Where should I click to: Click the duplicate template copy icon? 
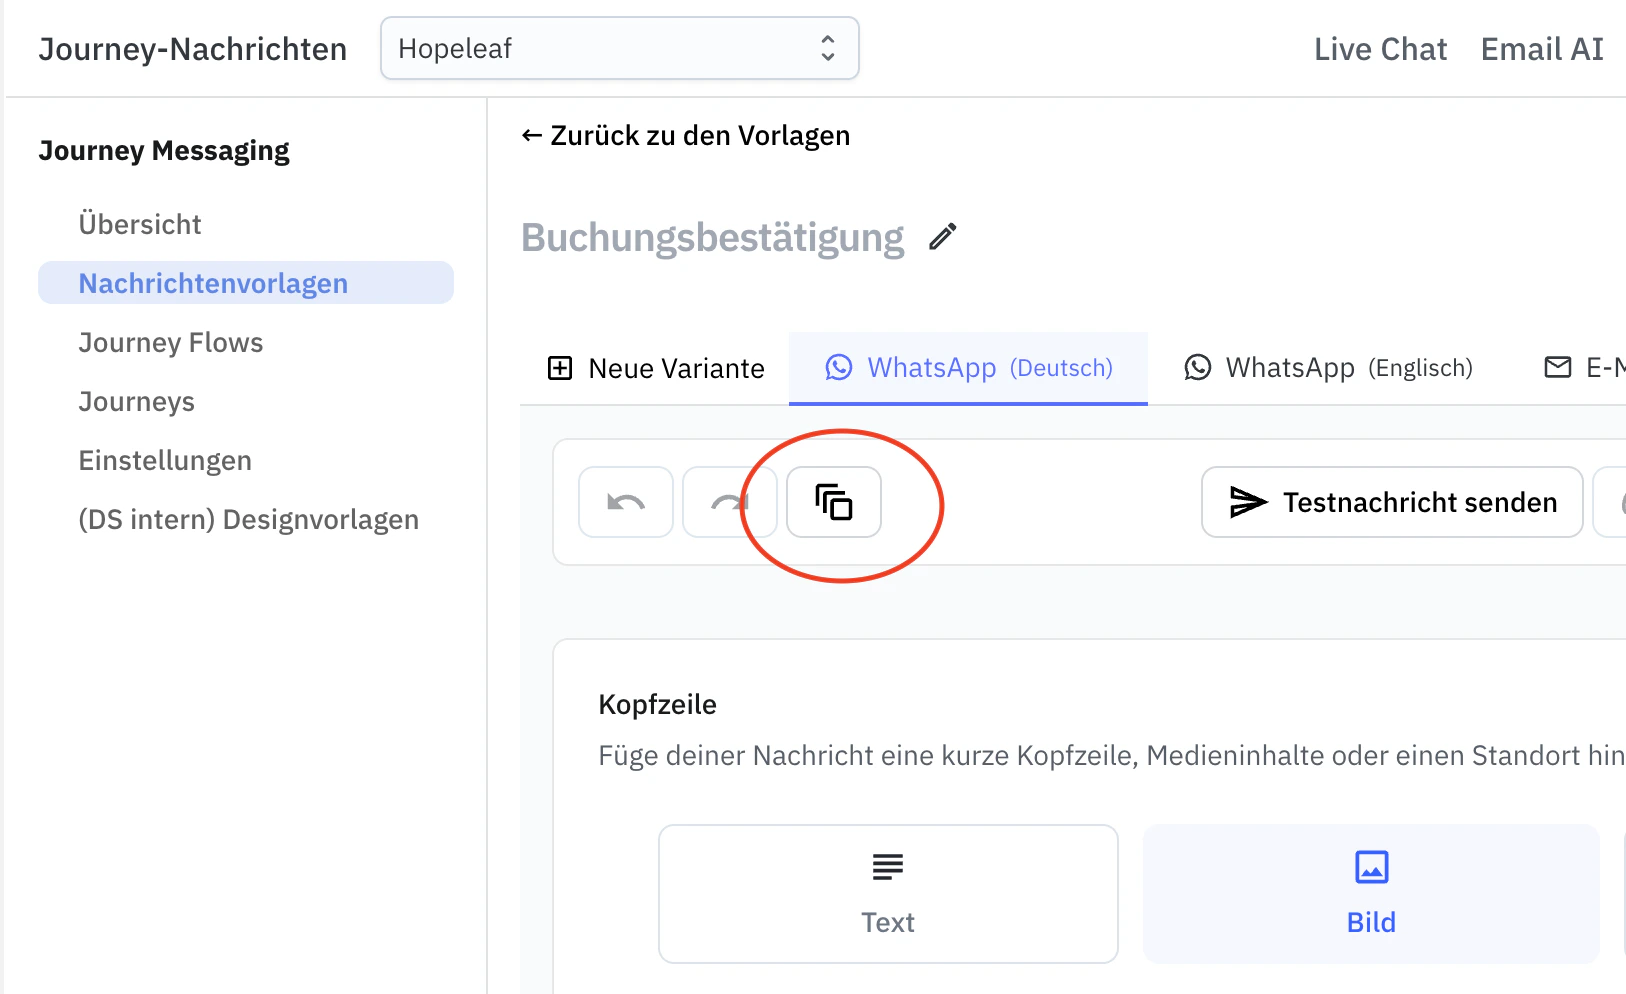[x=834, y=502]
